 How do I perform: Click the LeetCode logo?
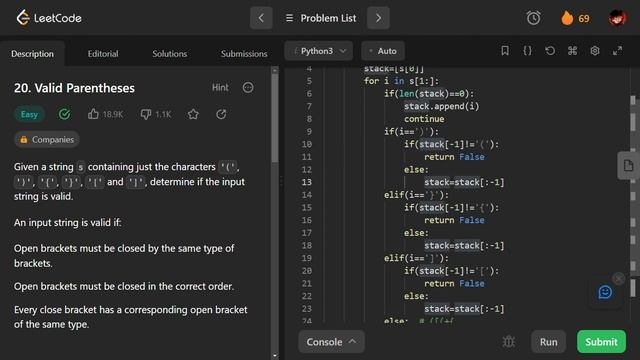(x=49, y=18)
